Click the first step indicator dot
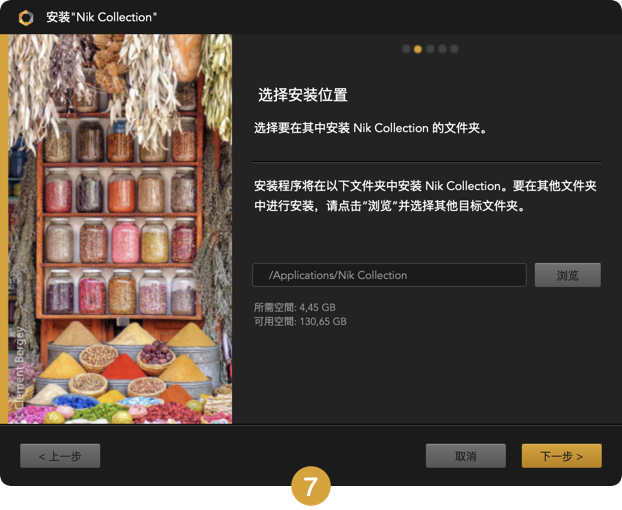The image size is (622, 510). 406,49
